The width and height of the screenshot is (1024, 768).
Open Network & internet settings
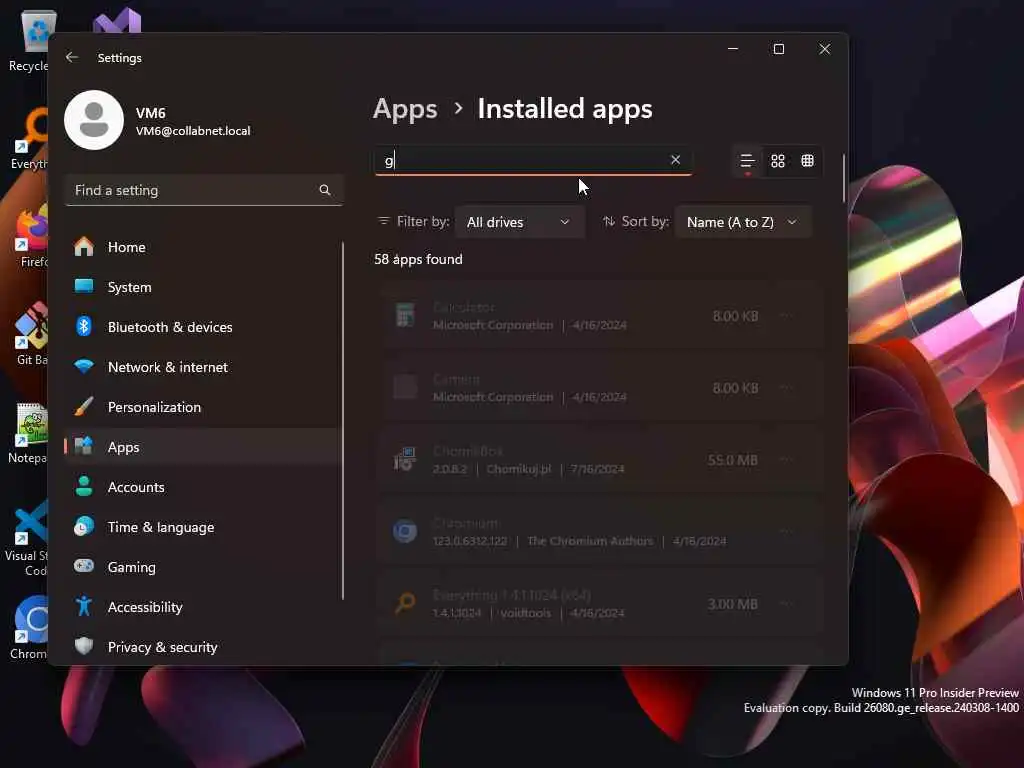202,367
